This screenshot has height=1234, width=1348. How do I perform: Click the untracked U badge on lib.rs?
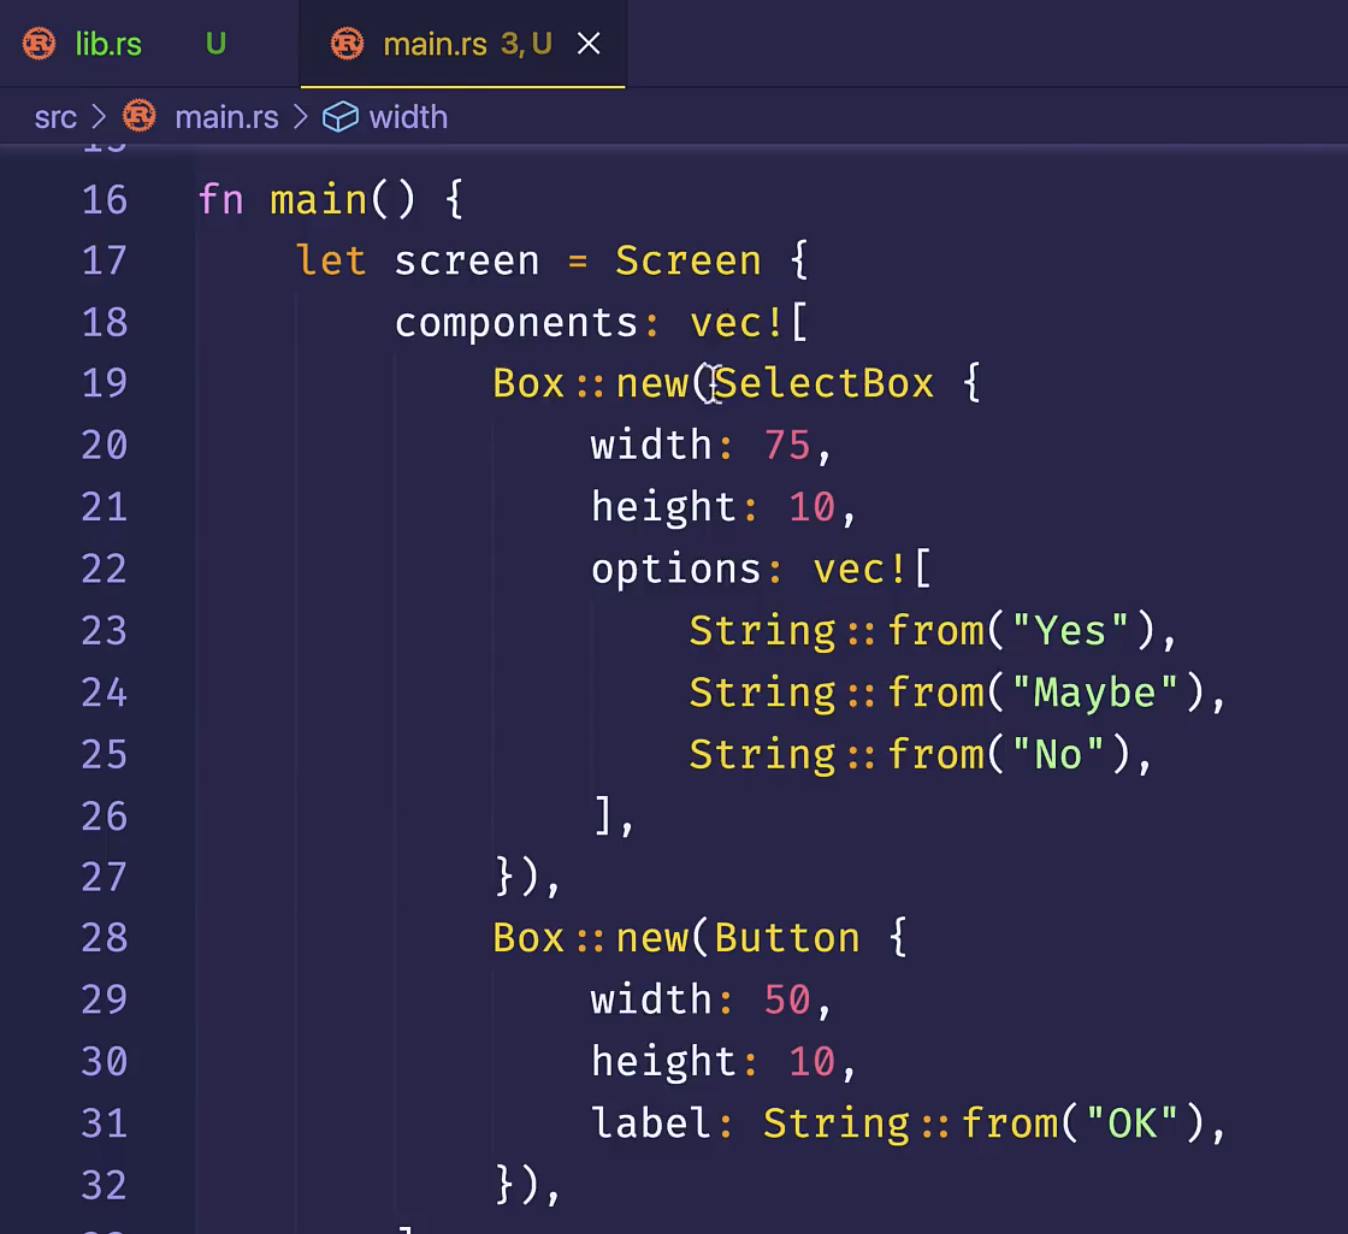215,44
